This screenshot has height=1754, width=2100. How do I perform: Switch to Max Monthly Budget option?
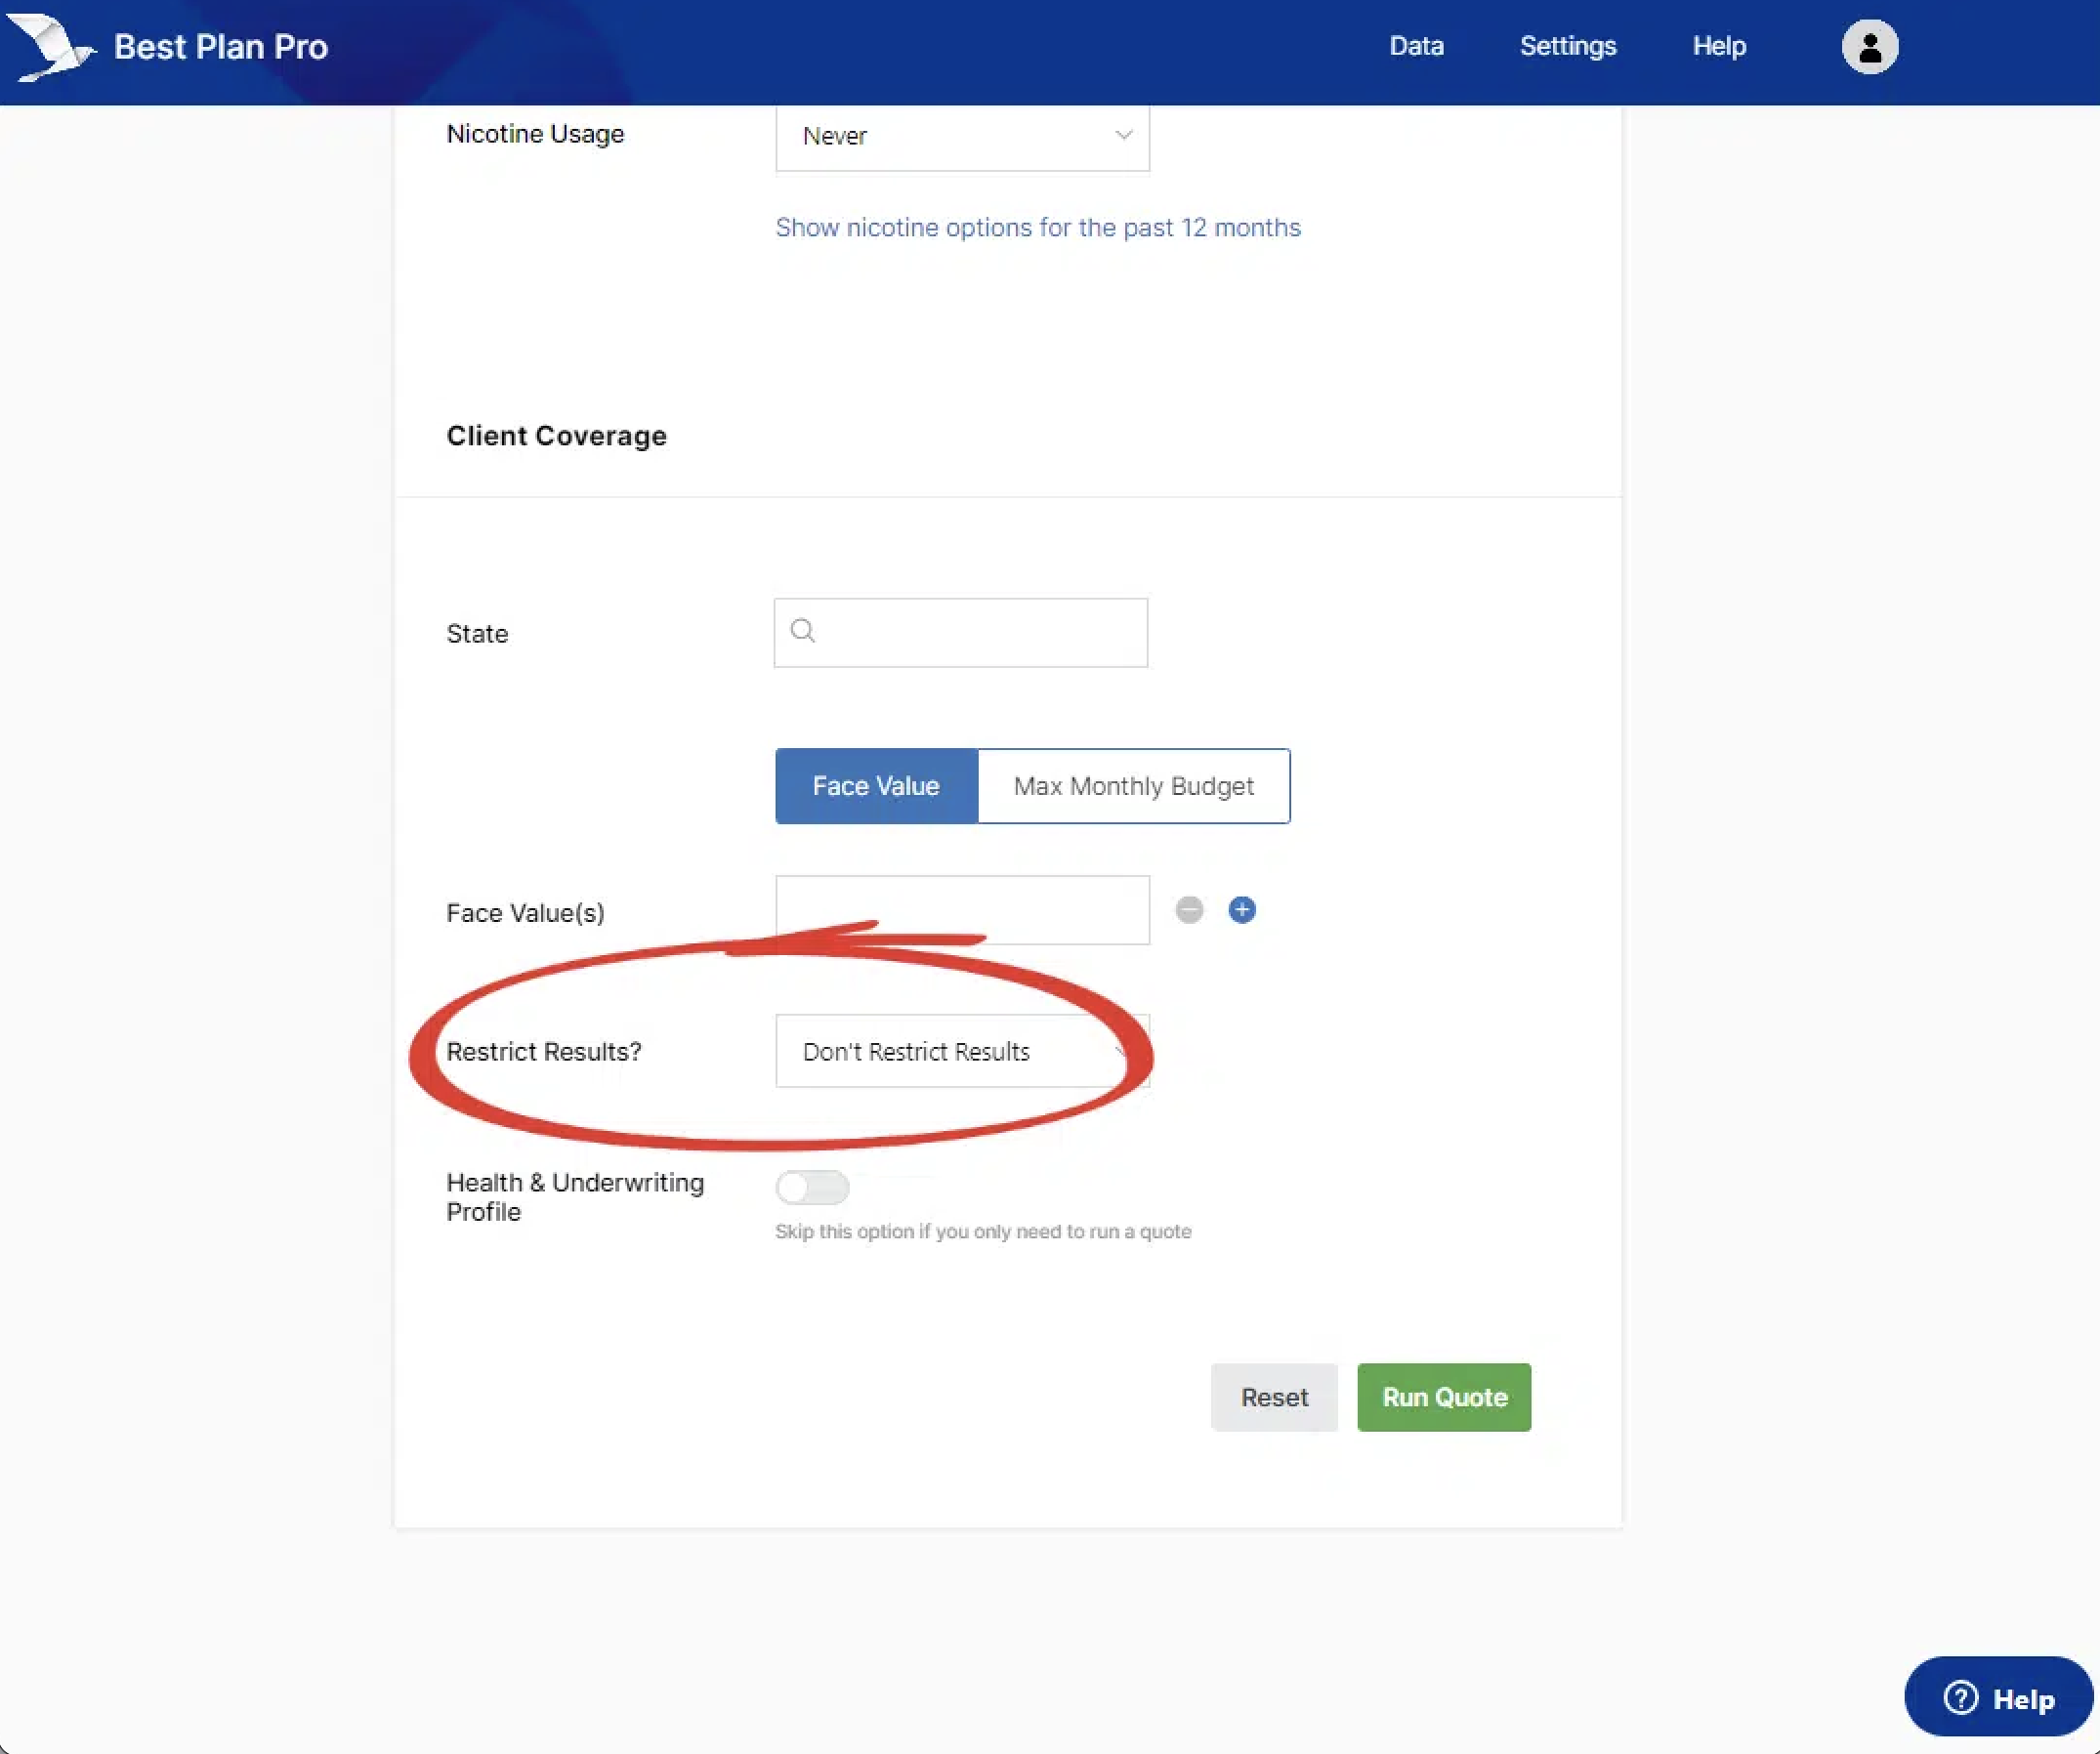(x=1133, y=786)
